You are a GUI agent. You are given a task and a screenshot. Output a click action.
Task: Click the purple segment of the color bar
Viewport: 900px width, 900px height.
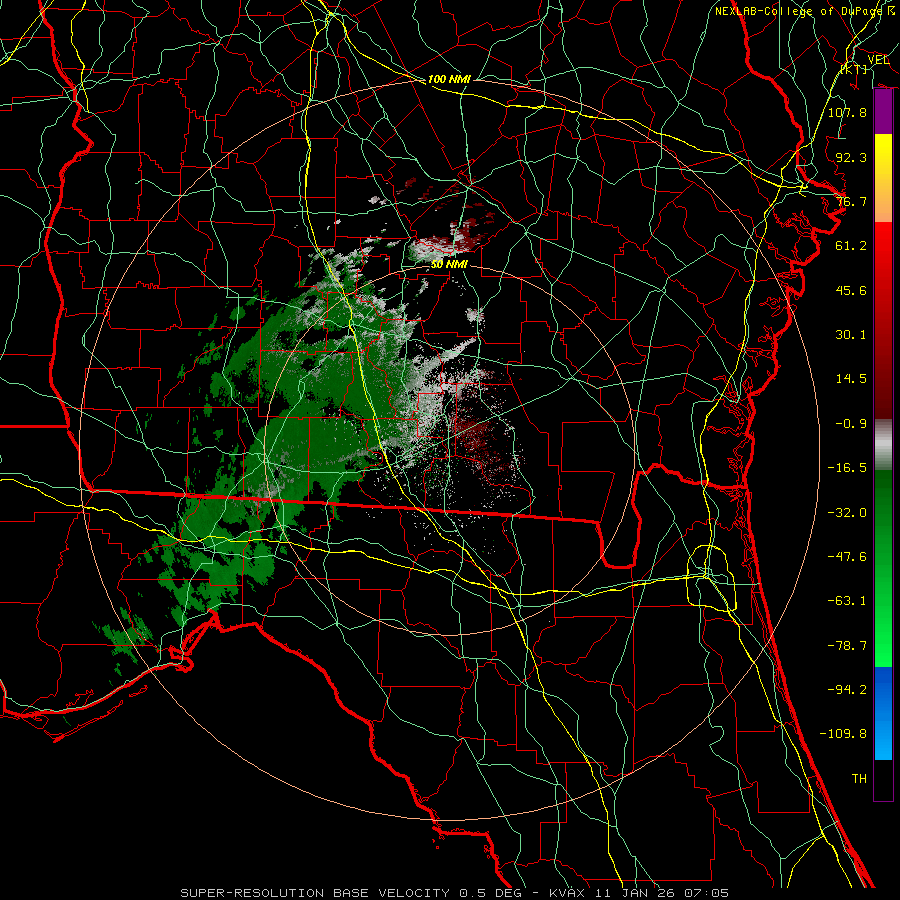(883, 112)
